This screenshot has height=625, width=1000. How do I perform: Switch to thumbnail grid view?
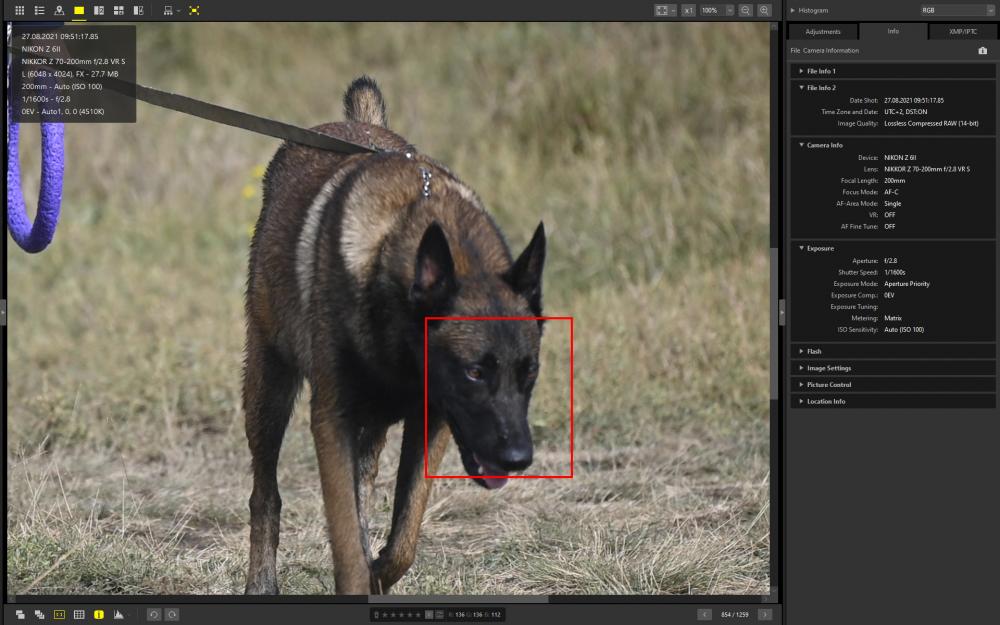[20, 10]
